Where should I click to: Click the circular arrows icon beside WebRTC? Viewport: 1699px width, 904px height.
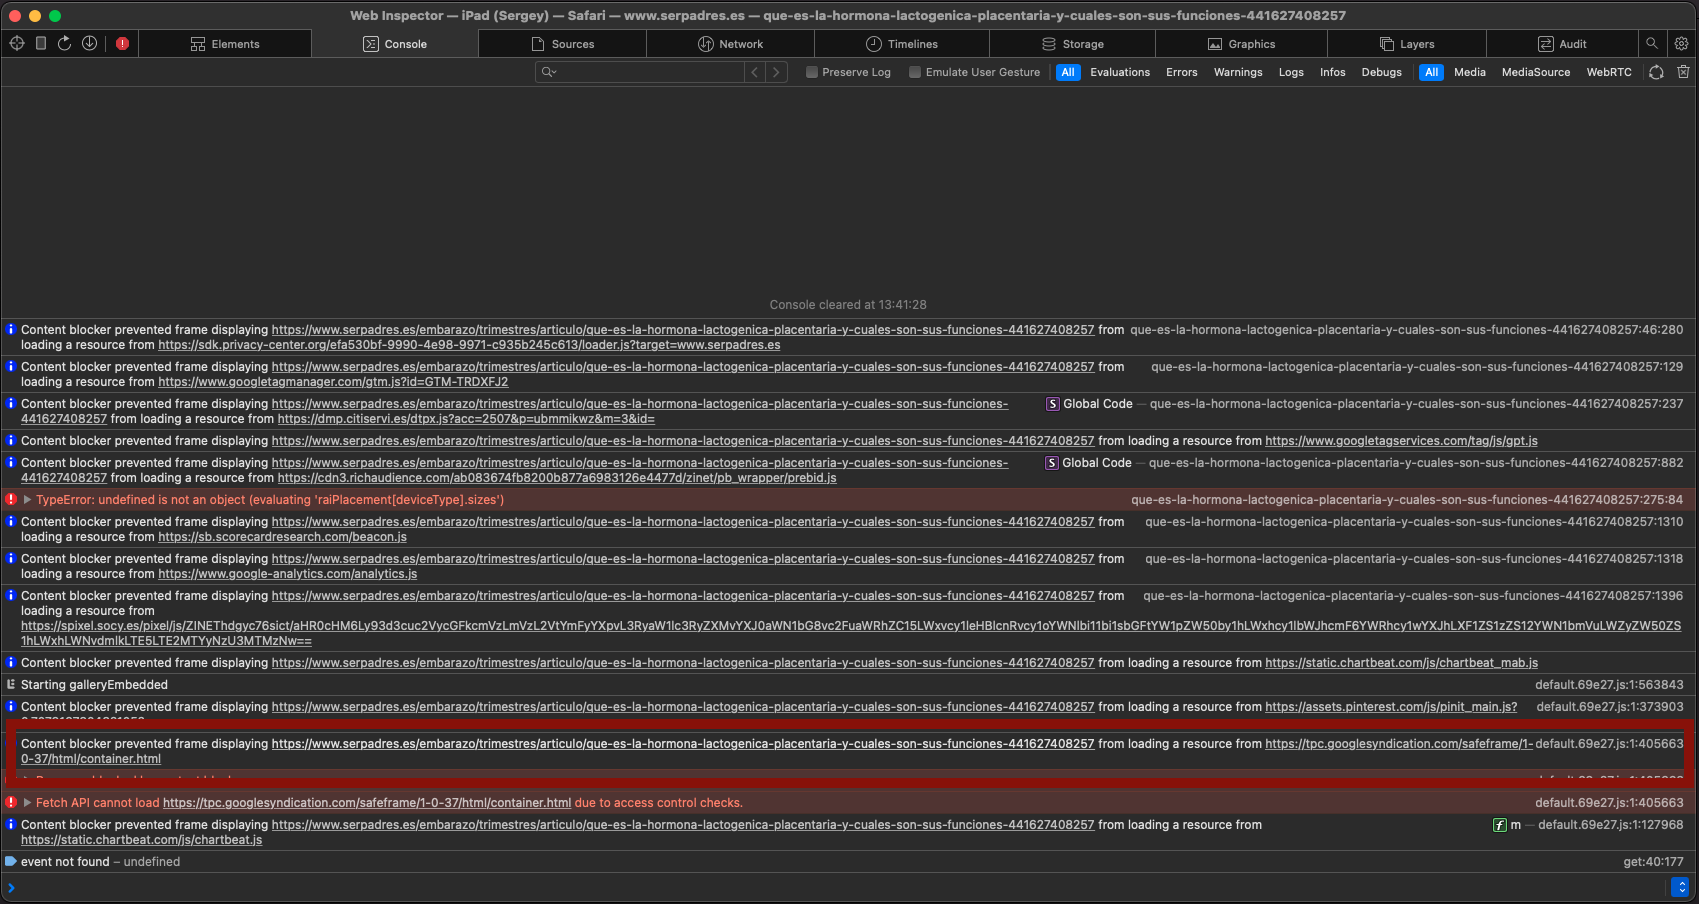[x=1656, y=72]
